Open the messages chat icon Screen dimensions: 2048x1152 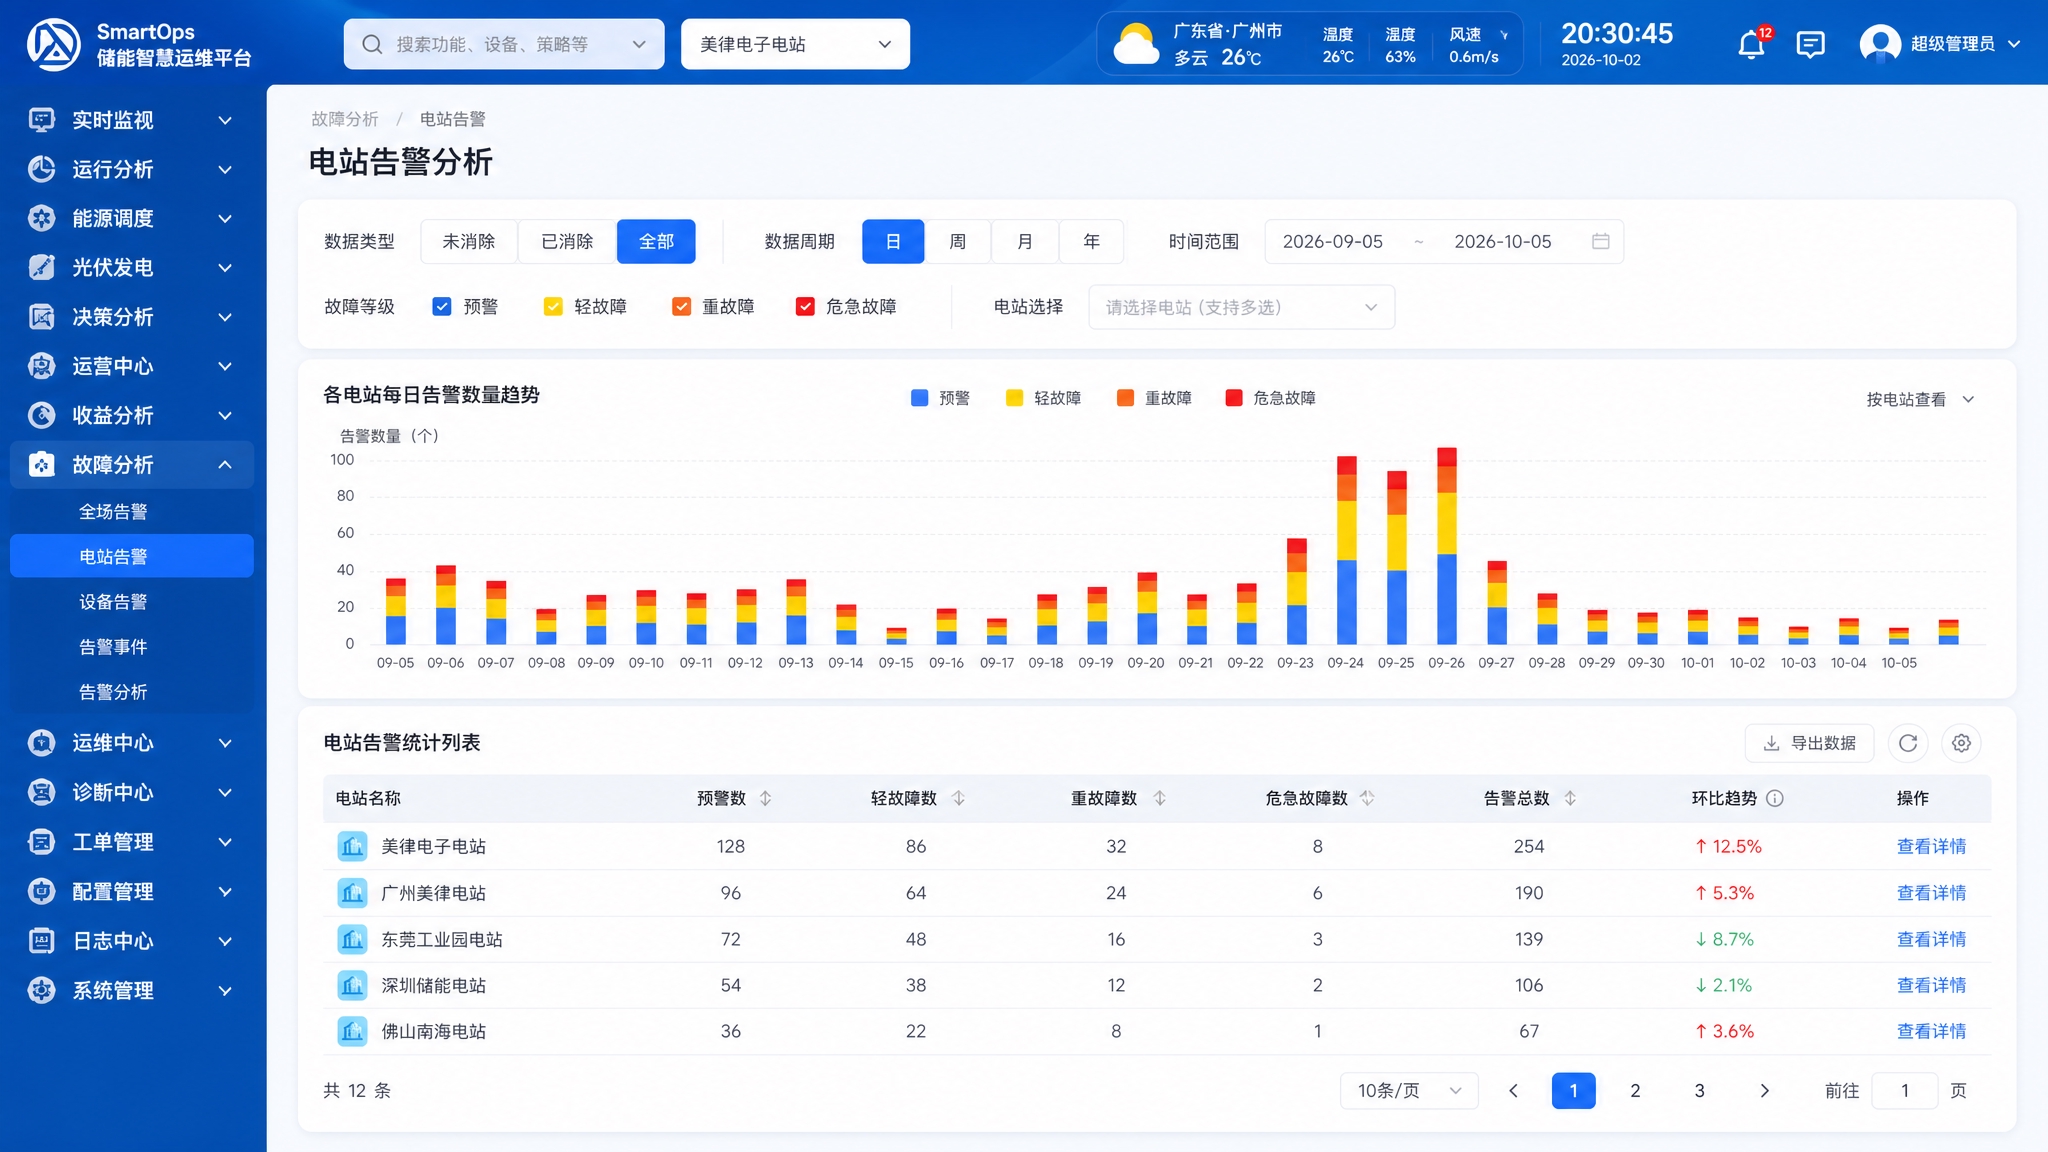[1810, 45]
